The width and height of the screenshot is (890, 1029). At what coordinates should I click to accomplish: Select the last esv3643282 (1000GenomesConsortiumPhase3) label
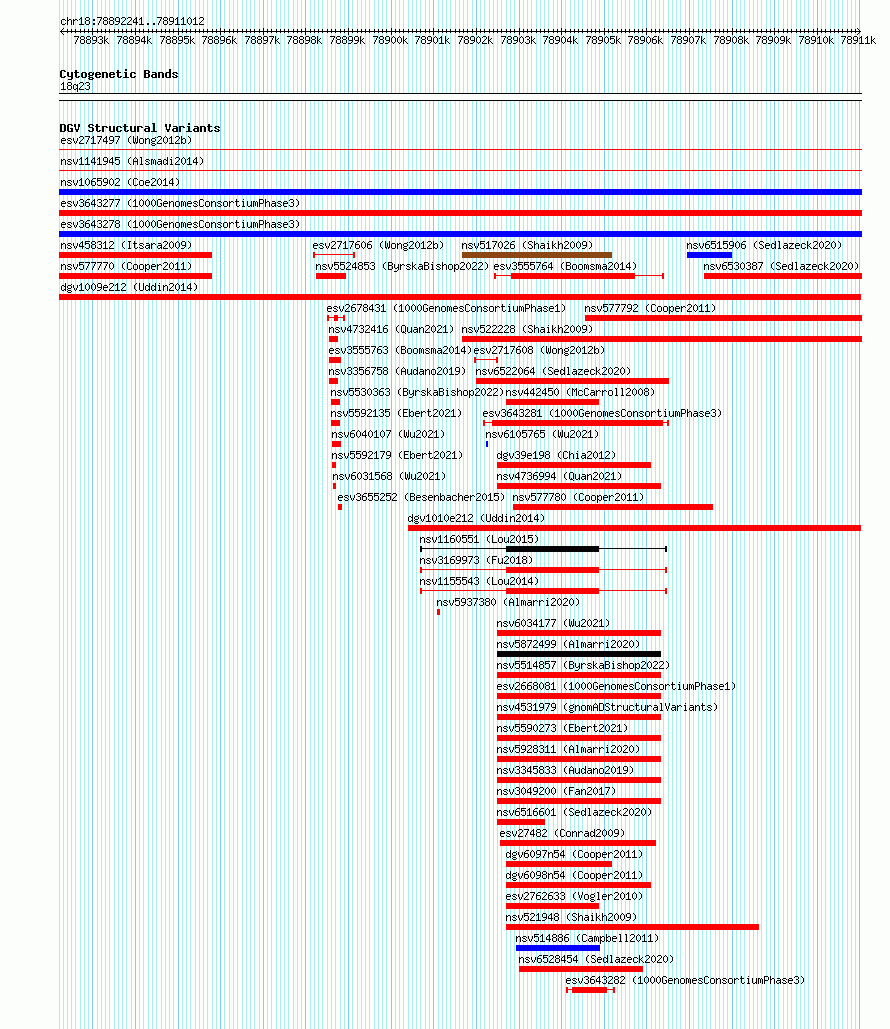pos(685,980)
